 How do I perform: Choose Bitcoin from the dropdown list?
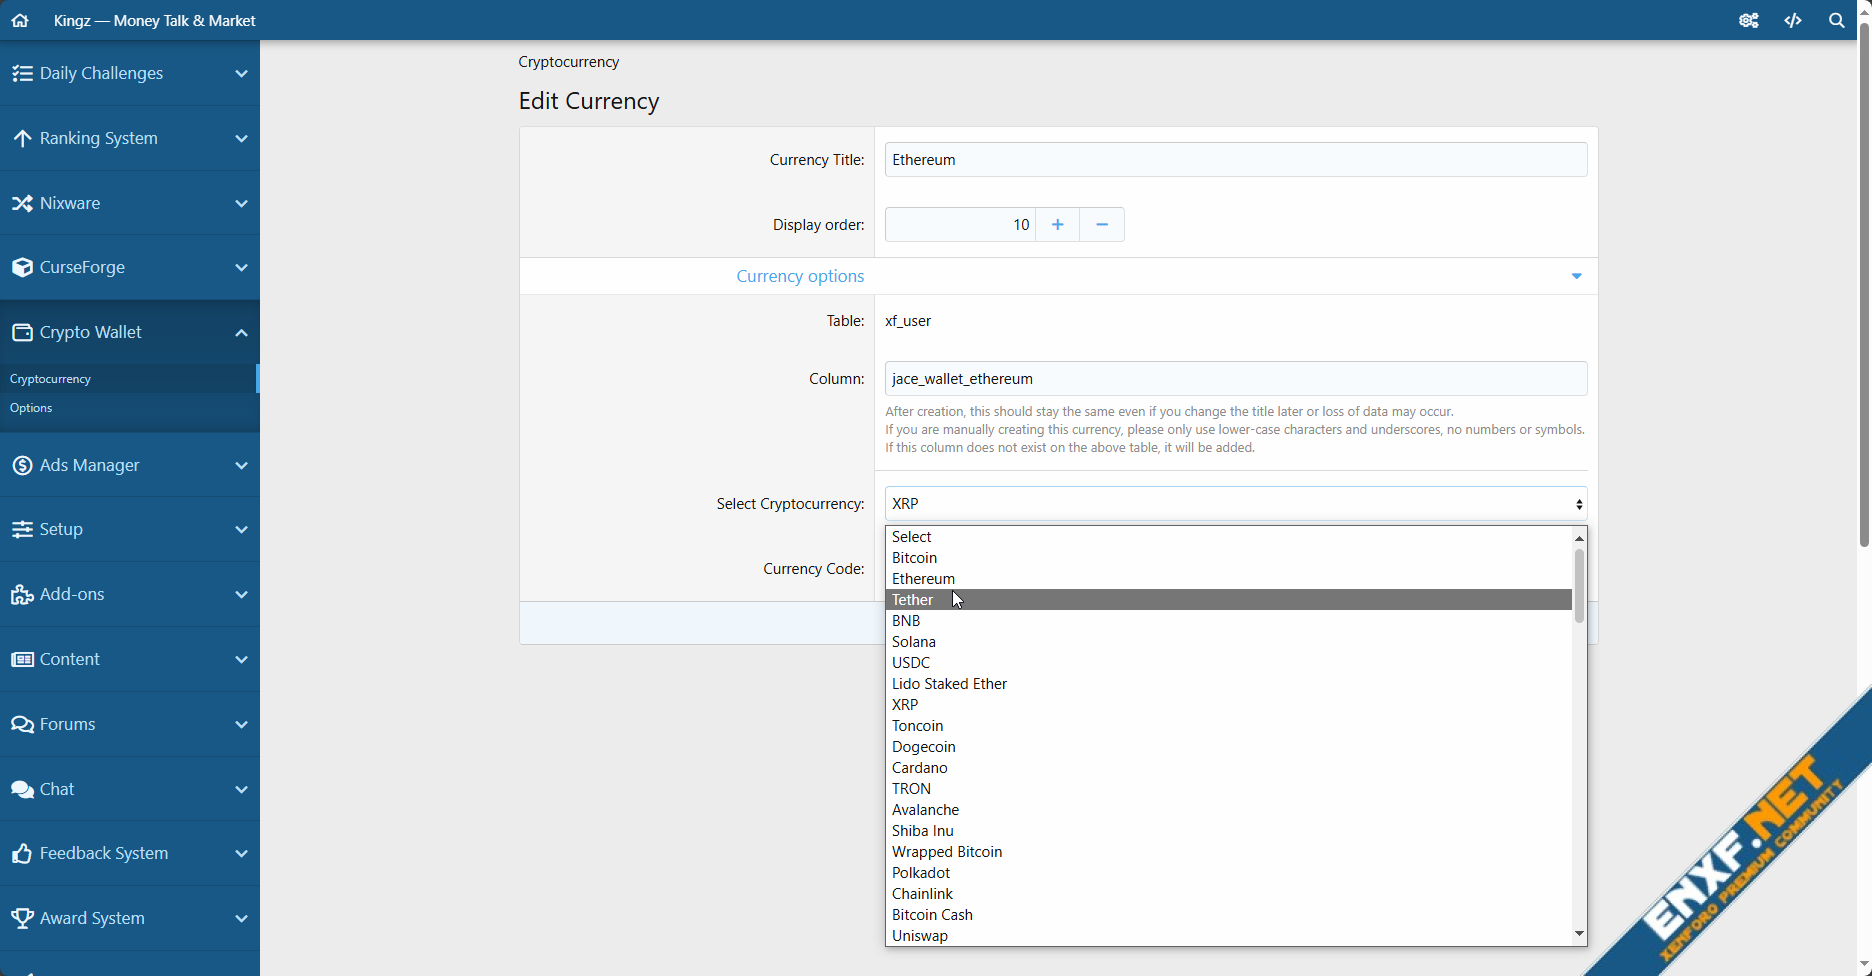point(1228,558)
